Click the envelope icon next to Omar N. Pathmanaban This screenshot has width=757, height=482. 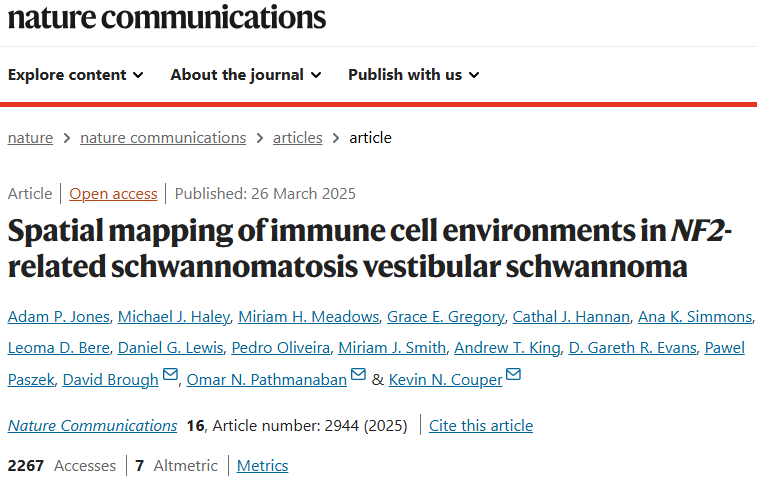(358, 374)
